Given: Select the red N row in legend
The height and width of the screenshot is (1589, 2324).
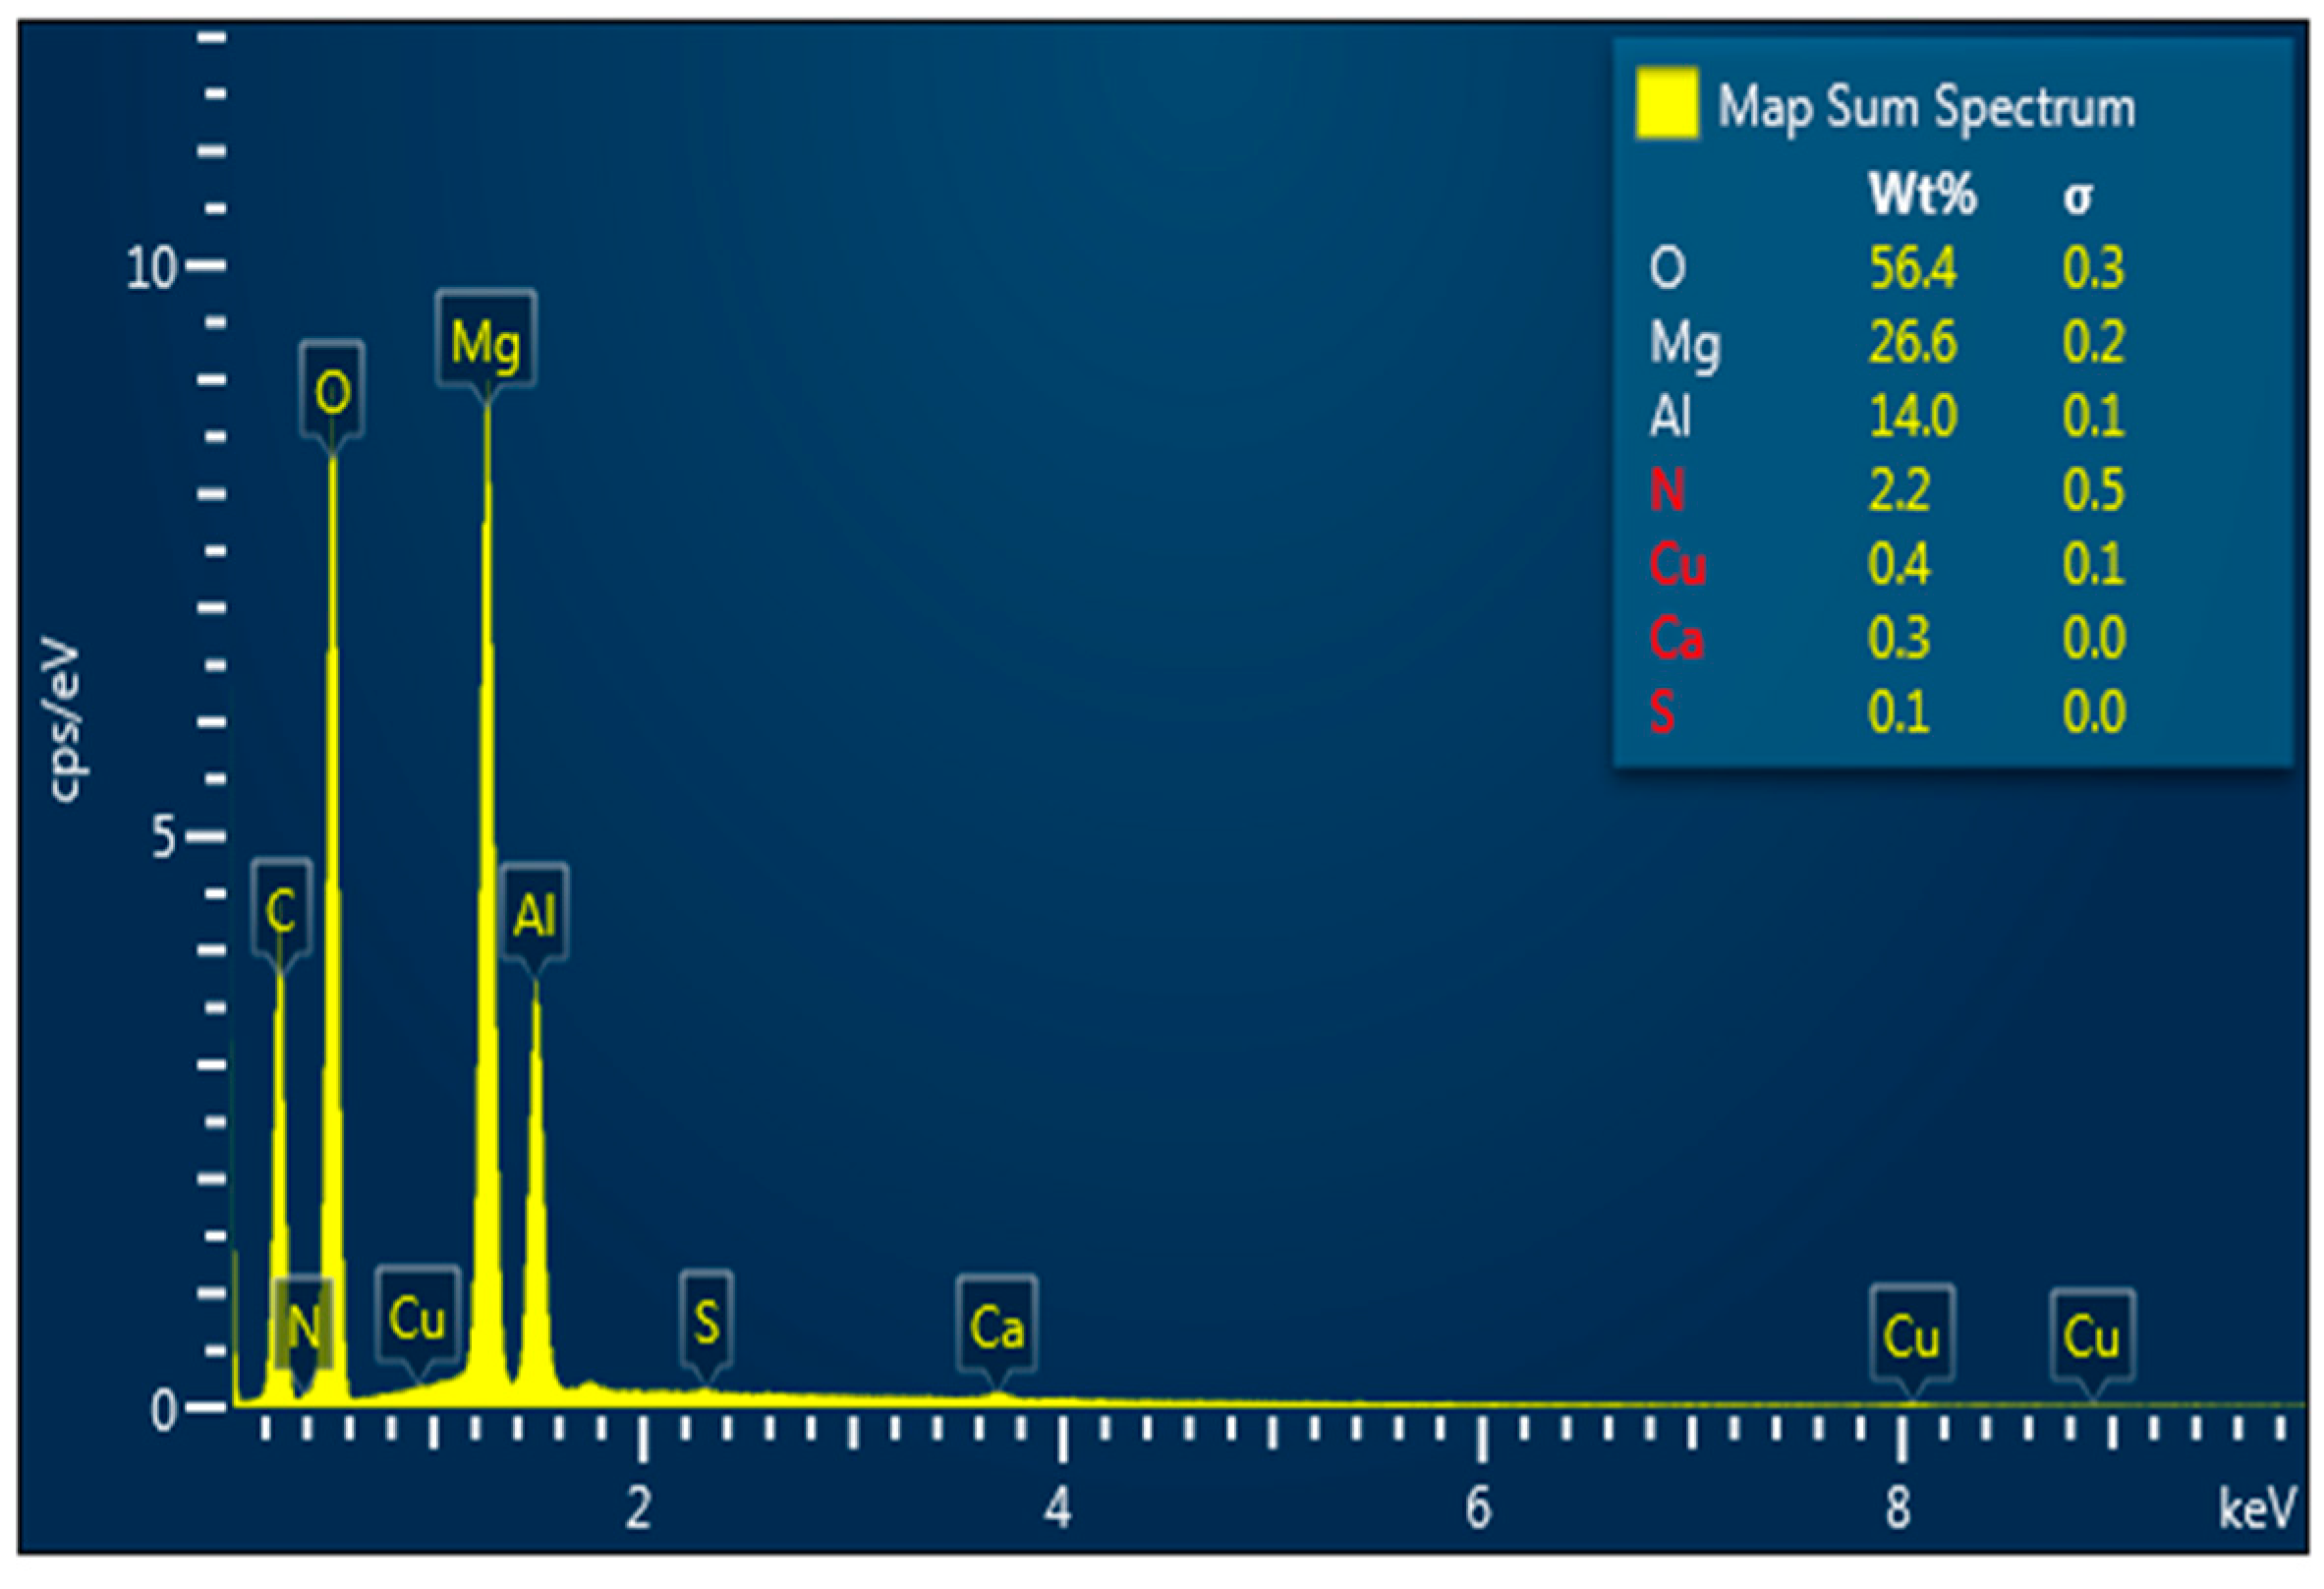Looking at the screenshot, I should click(1667, 490).
